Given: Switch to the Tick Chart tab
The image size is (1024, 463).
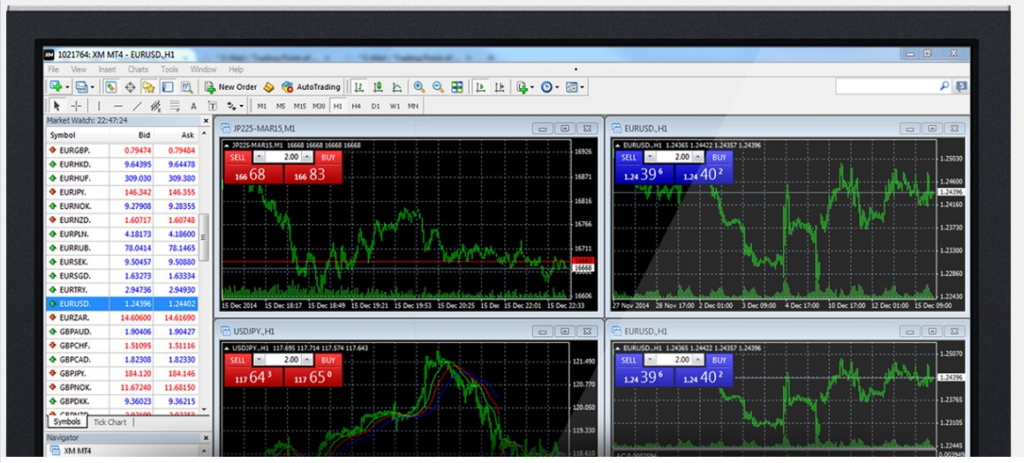Looking at the screenshot, I should pos(110,422).
